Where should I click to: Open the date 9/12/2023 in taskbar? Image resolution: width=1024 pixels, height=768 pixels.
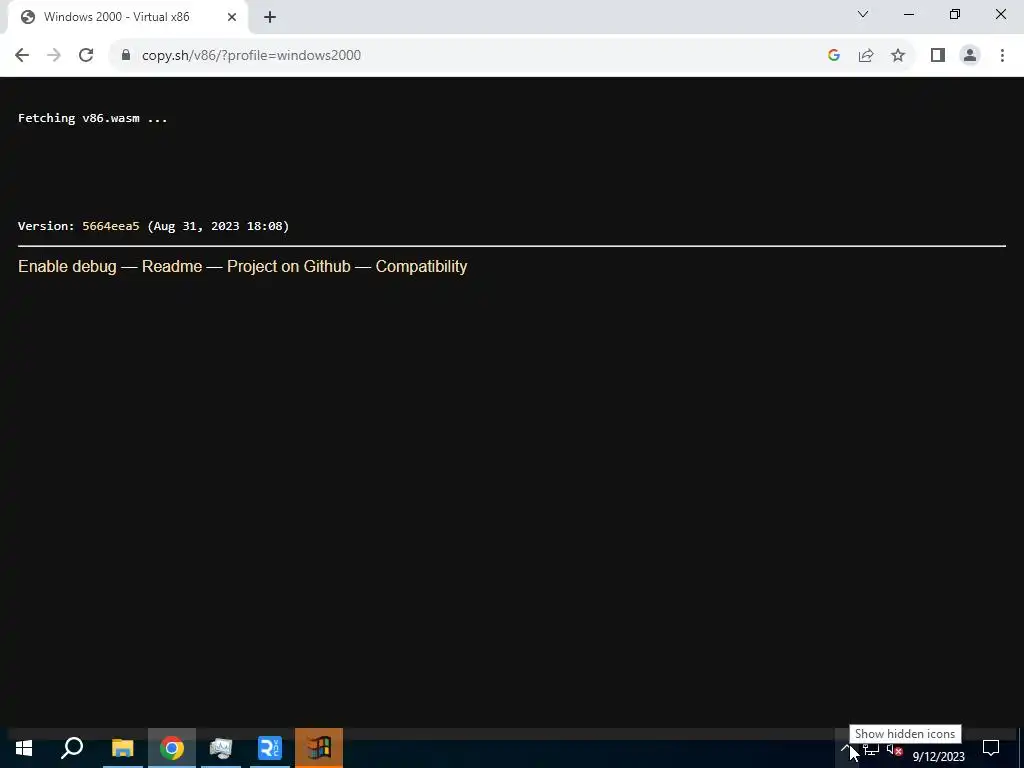938,756
